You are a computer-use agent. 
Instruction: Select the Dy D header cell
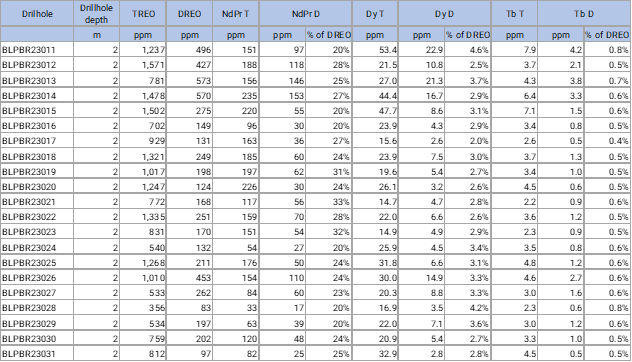click(x=444, y=14)
